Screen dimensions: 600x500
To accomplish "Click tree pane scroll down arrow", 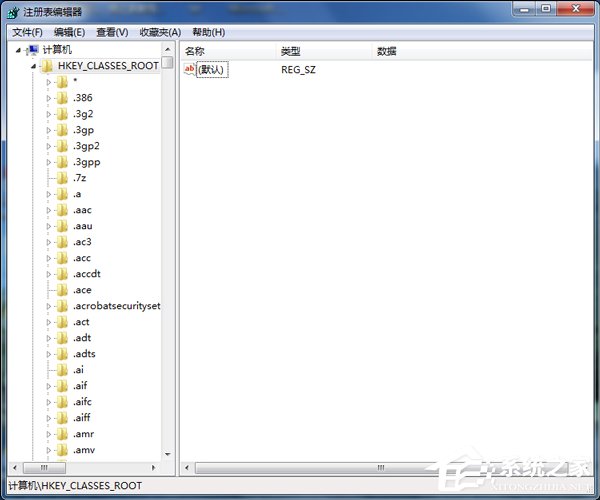I will tap(167, 454).
